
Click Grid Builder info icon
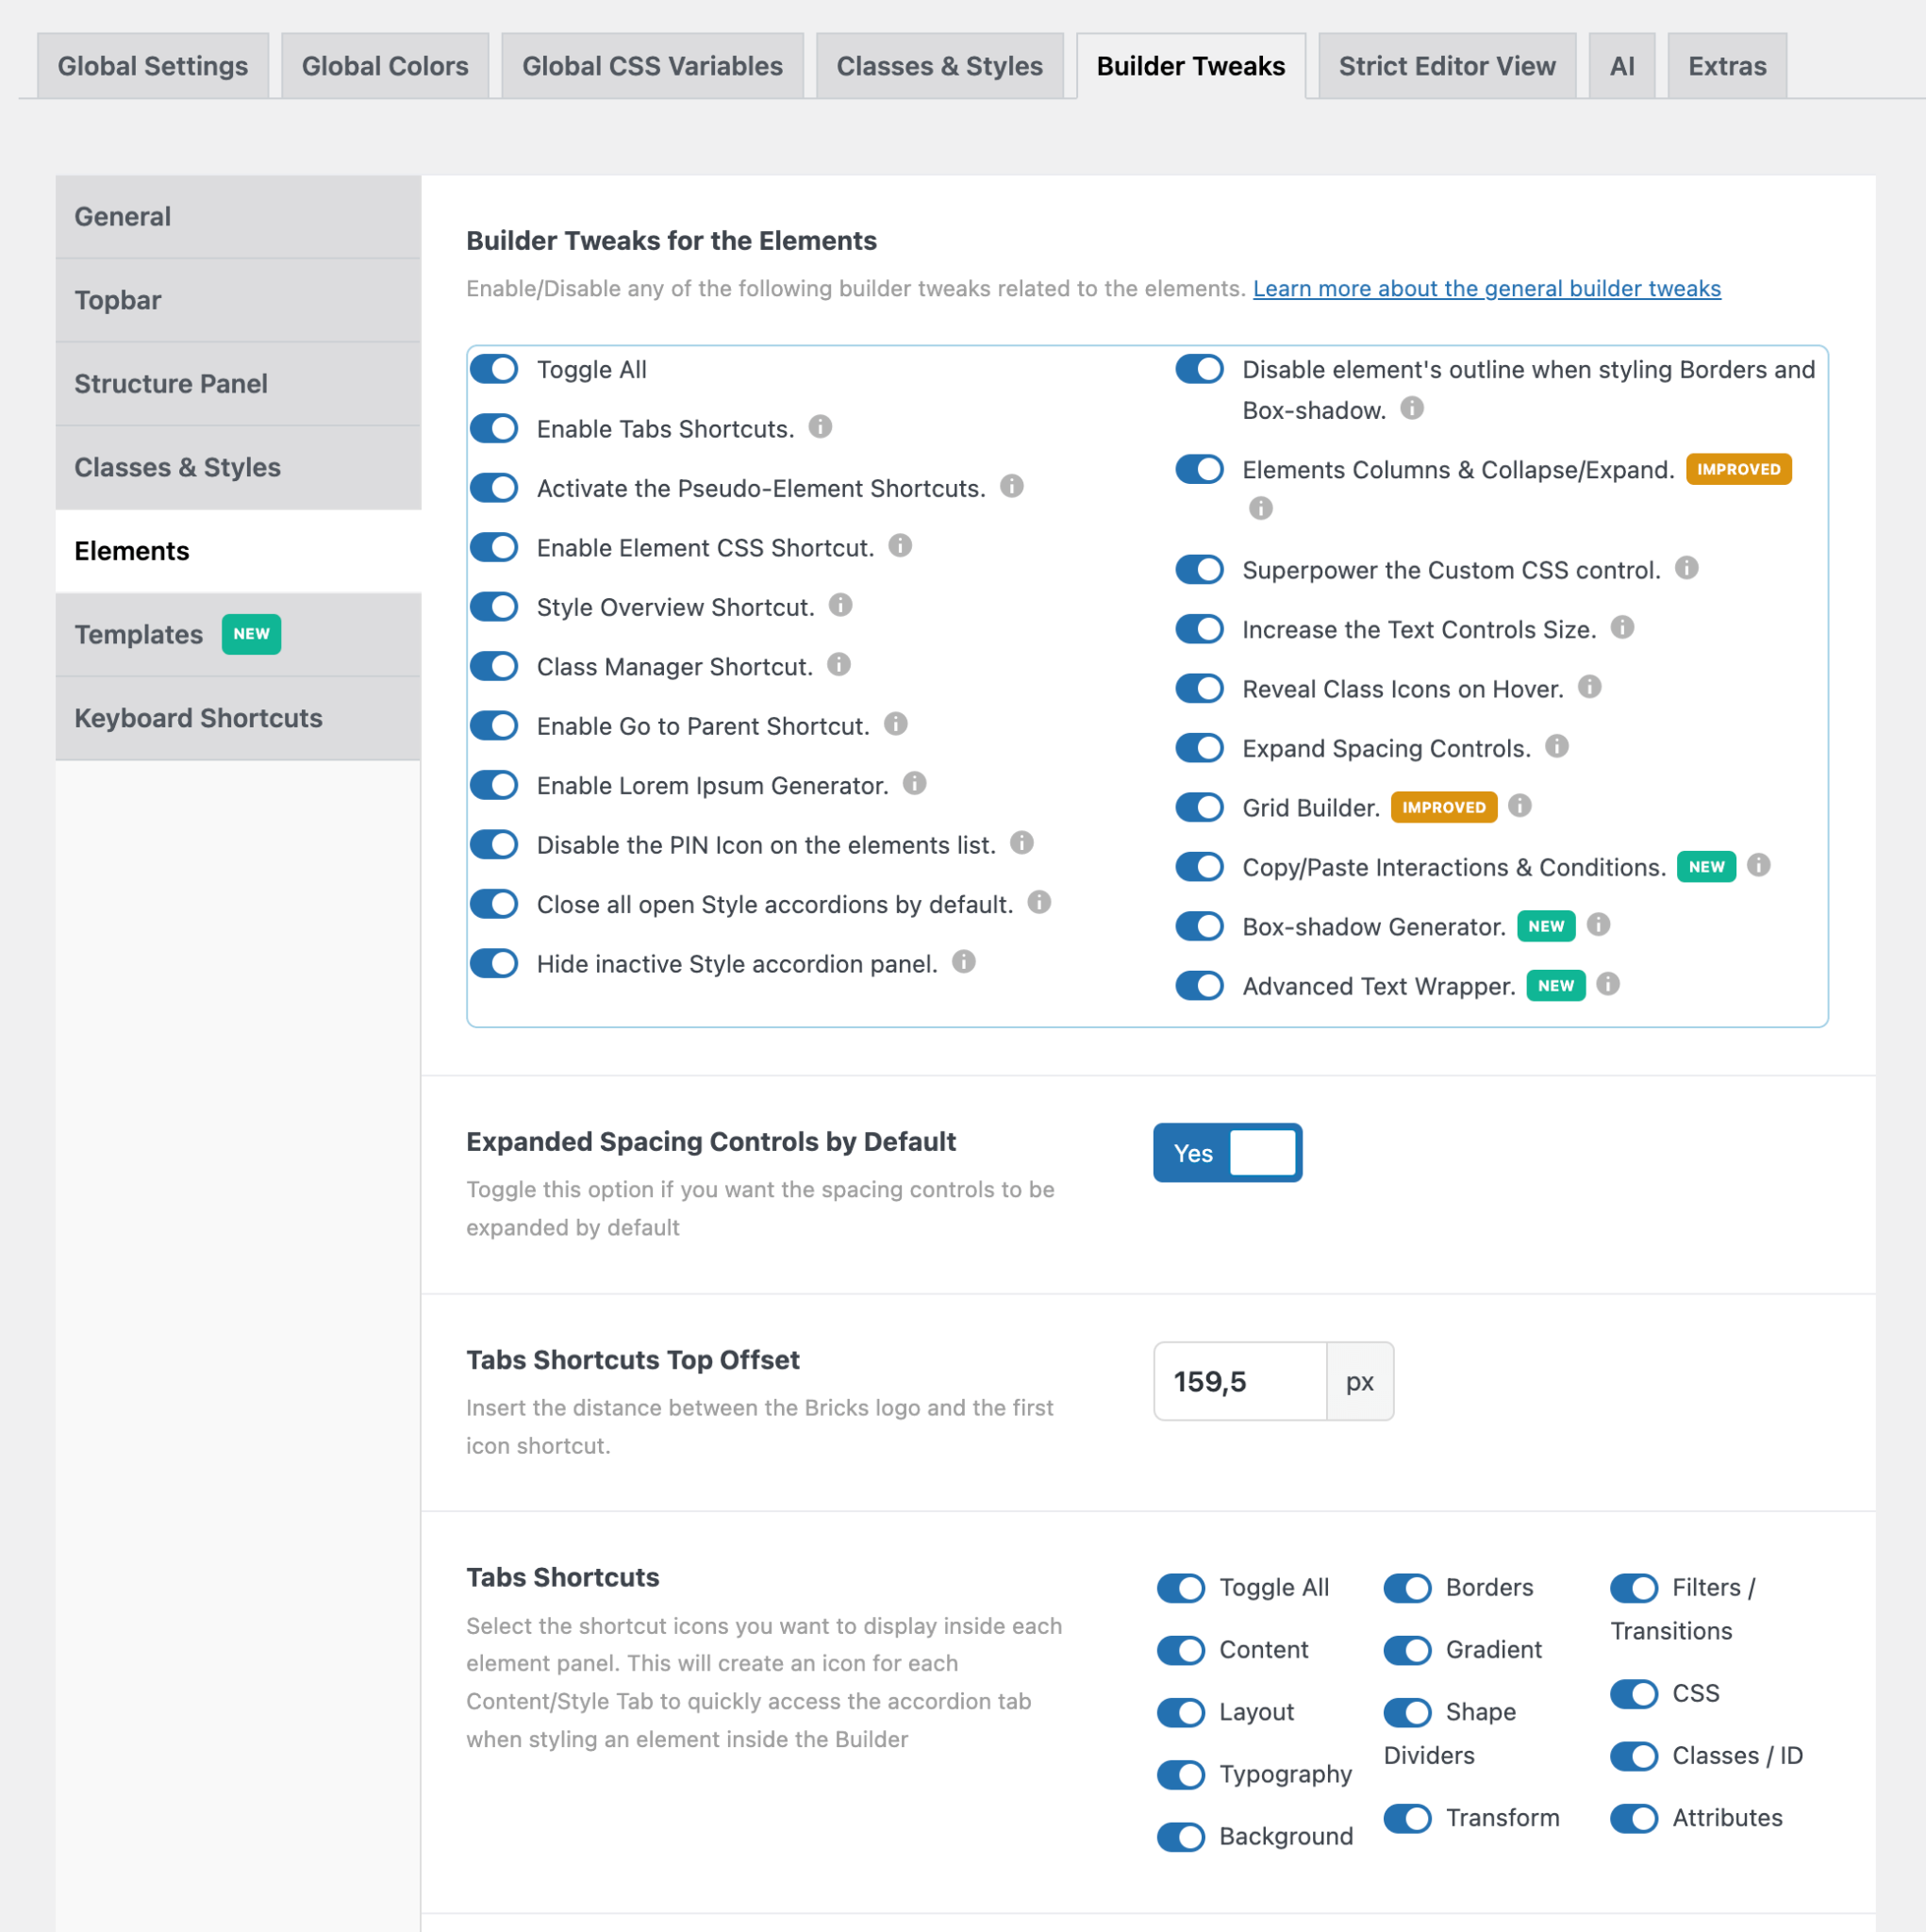pyautogui.click(x=1520, y=806)
